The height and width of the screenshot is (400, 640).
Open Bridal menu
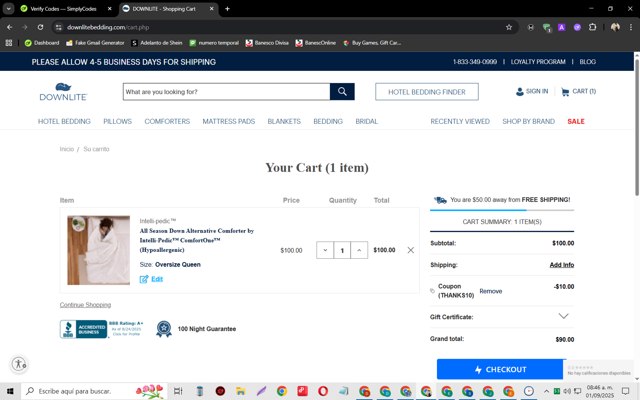[367, 121]
